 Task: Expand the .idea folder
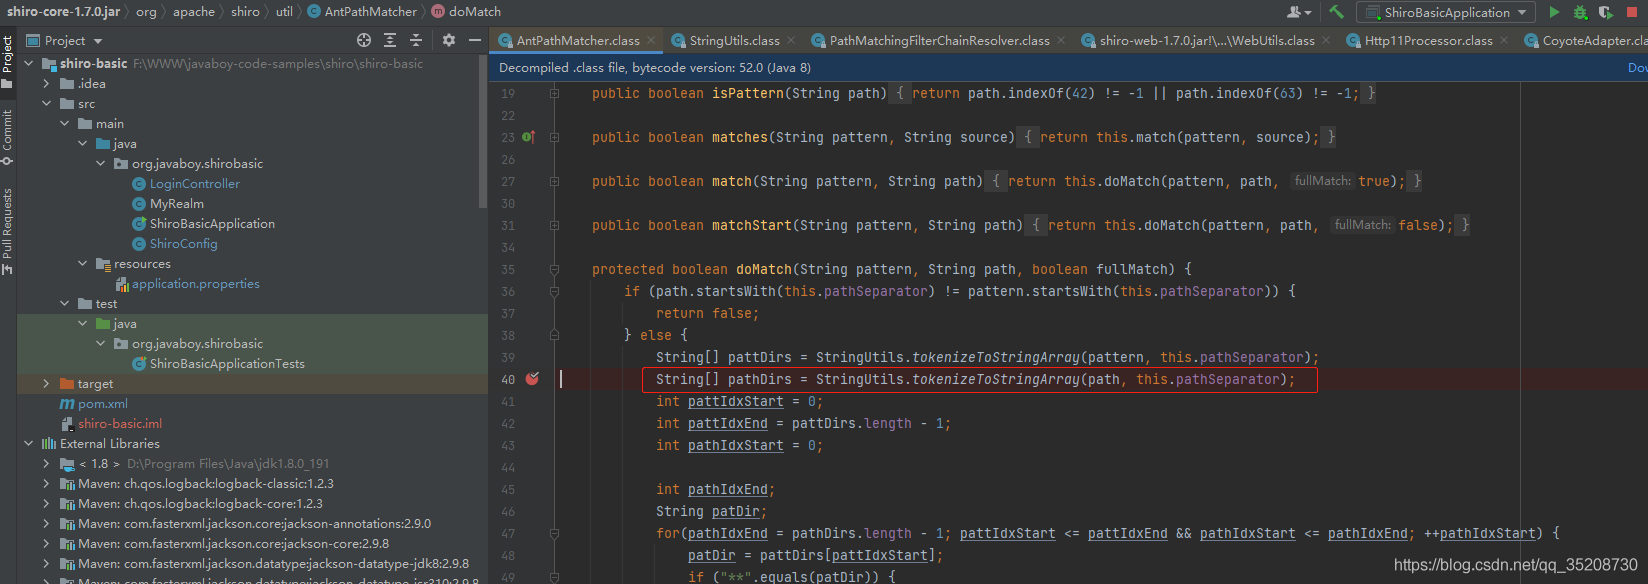(x=46, y=83)
